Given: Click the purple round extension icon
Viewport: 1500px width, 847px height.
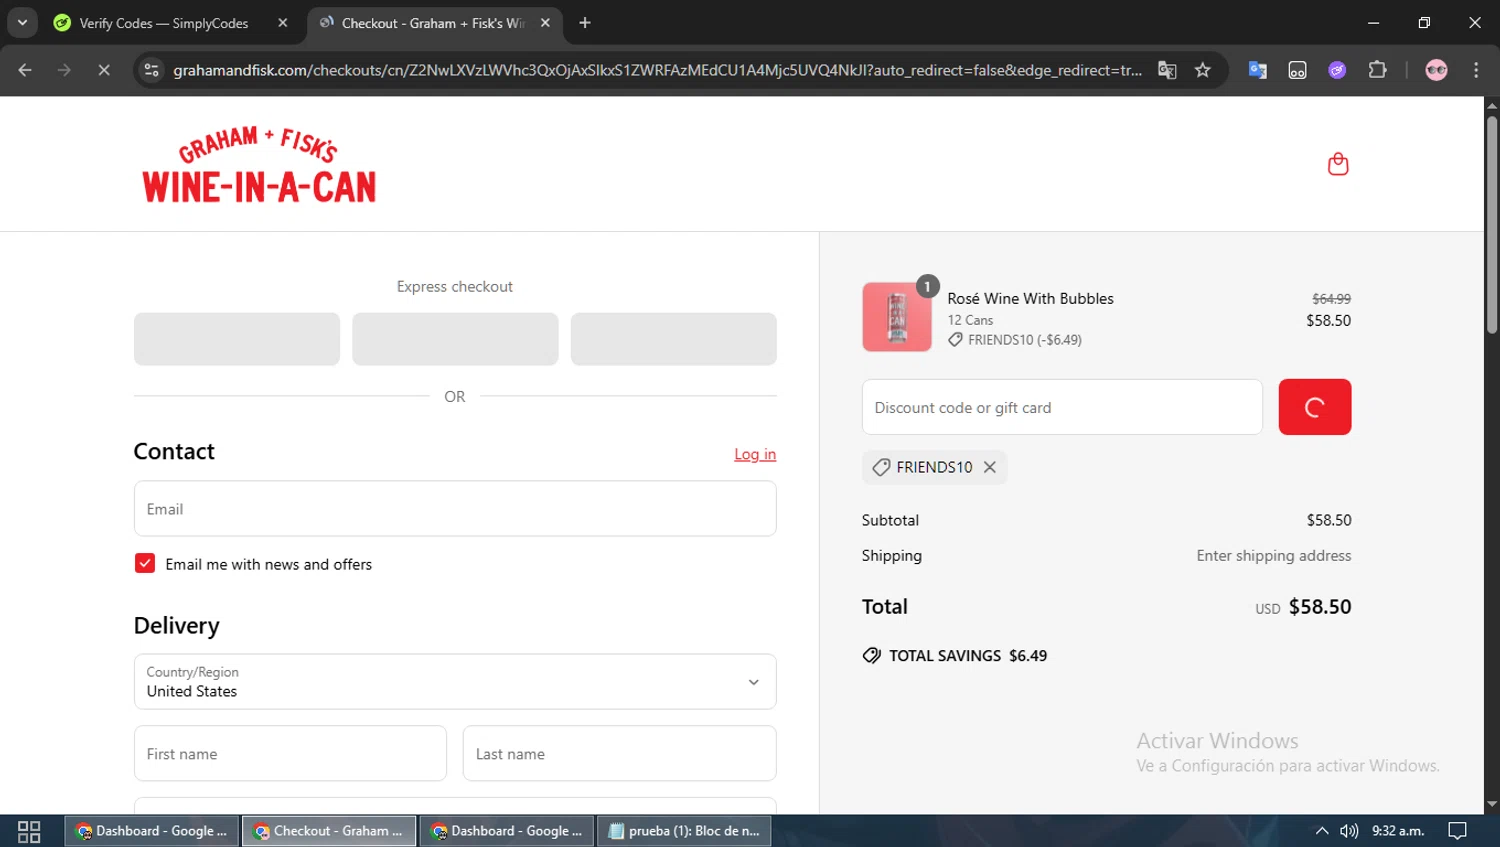Looking at the screenshot, I should point(1337,70).
